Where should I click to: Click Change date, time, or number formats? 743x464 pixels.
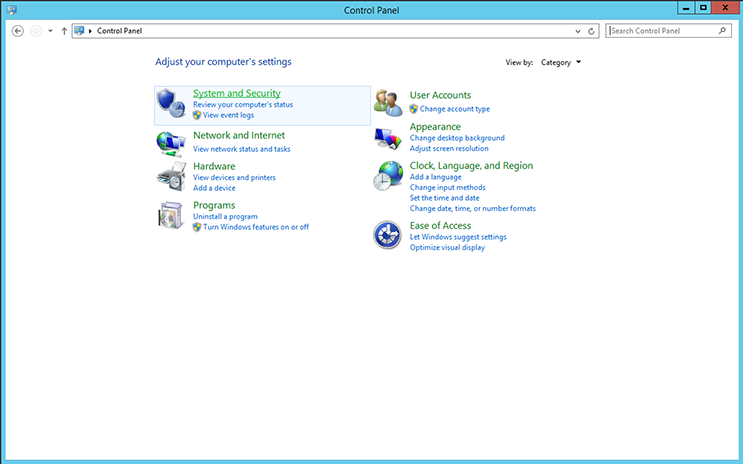click(473, 209)
